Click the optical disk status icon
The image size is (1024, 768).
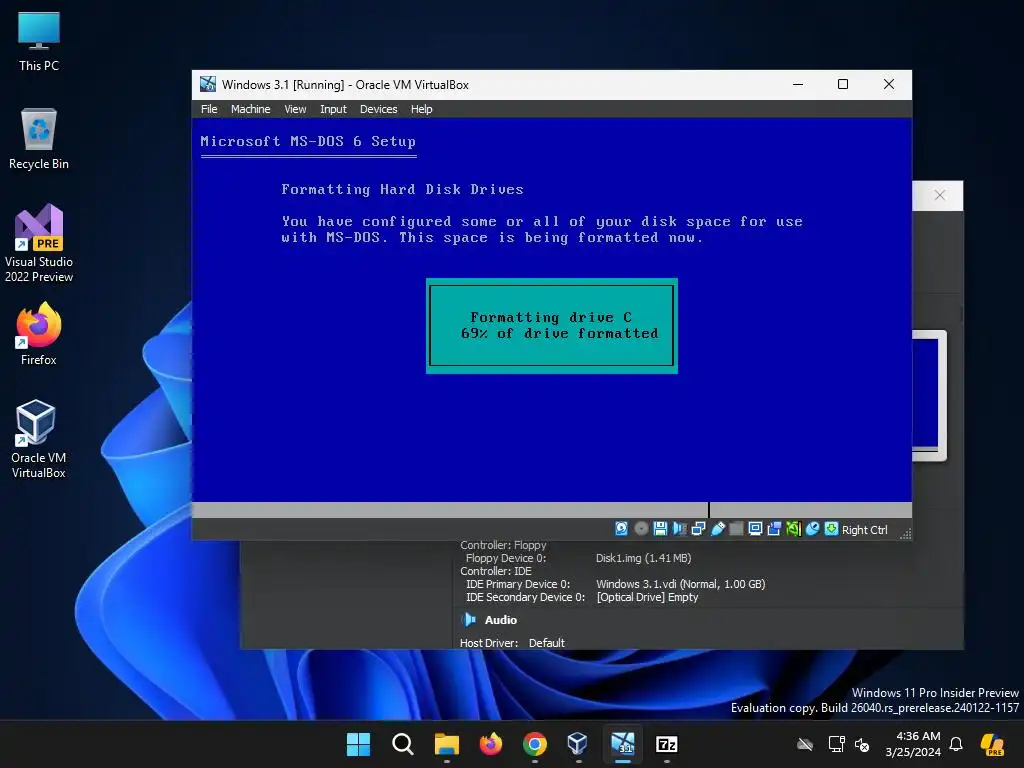[641, 529]
